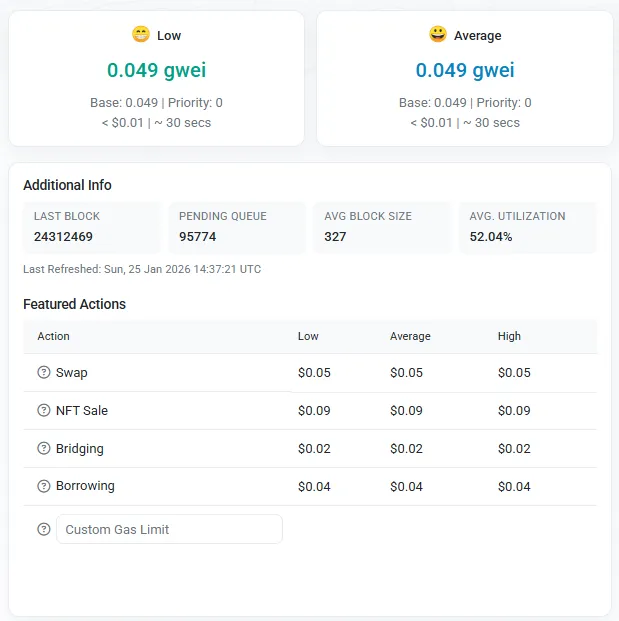Click the Avg Block Size stat box

(x=383, y=227)
